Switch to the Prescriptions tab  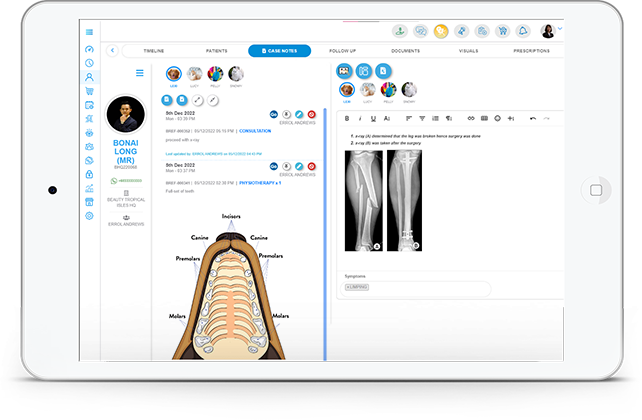pos(531,51)
